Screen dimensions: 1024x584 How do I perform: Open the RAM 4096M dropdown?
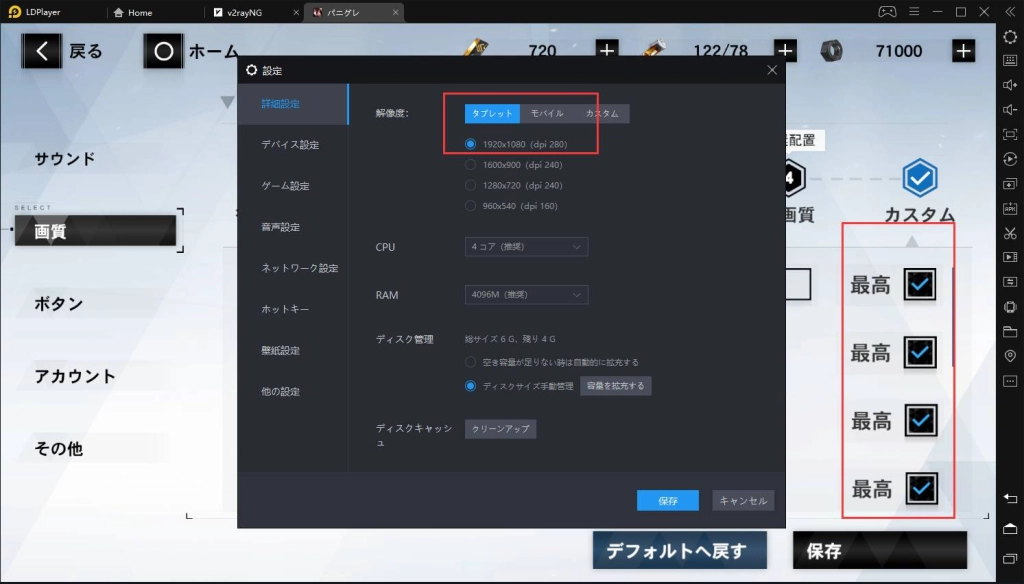(526, 295)
